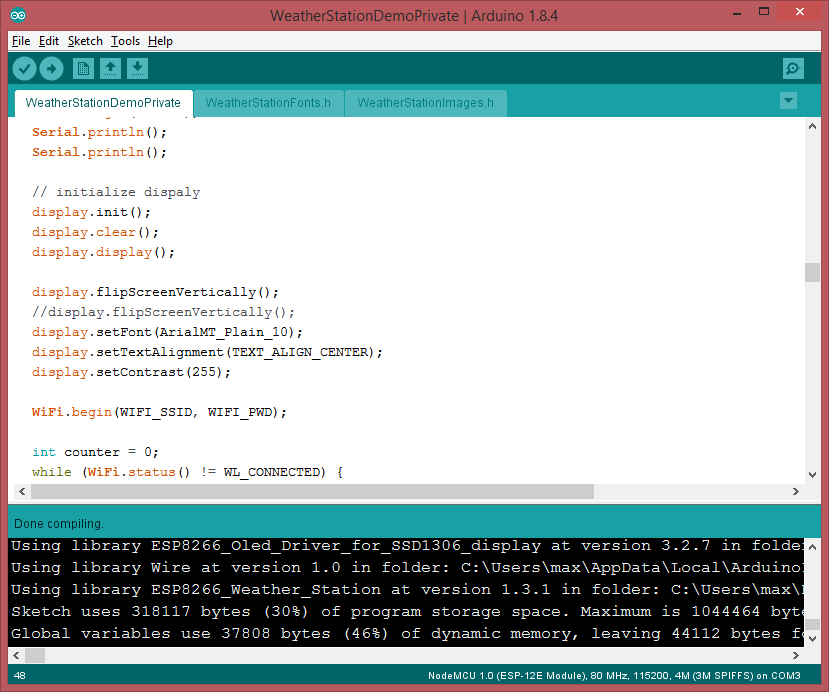The image size is (829, 692).
Task: Open the Tools menu
Action: (x=125, y=41)
